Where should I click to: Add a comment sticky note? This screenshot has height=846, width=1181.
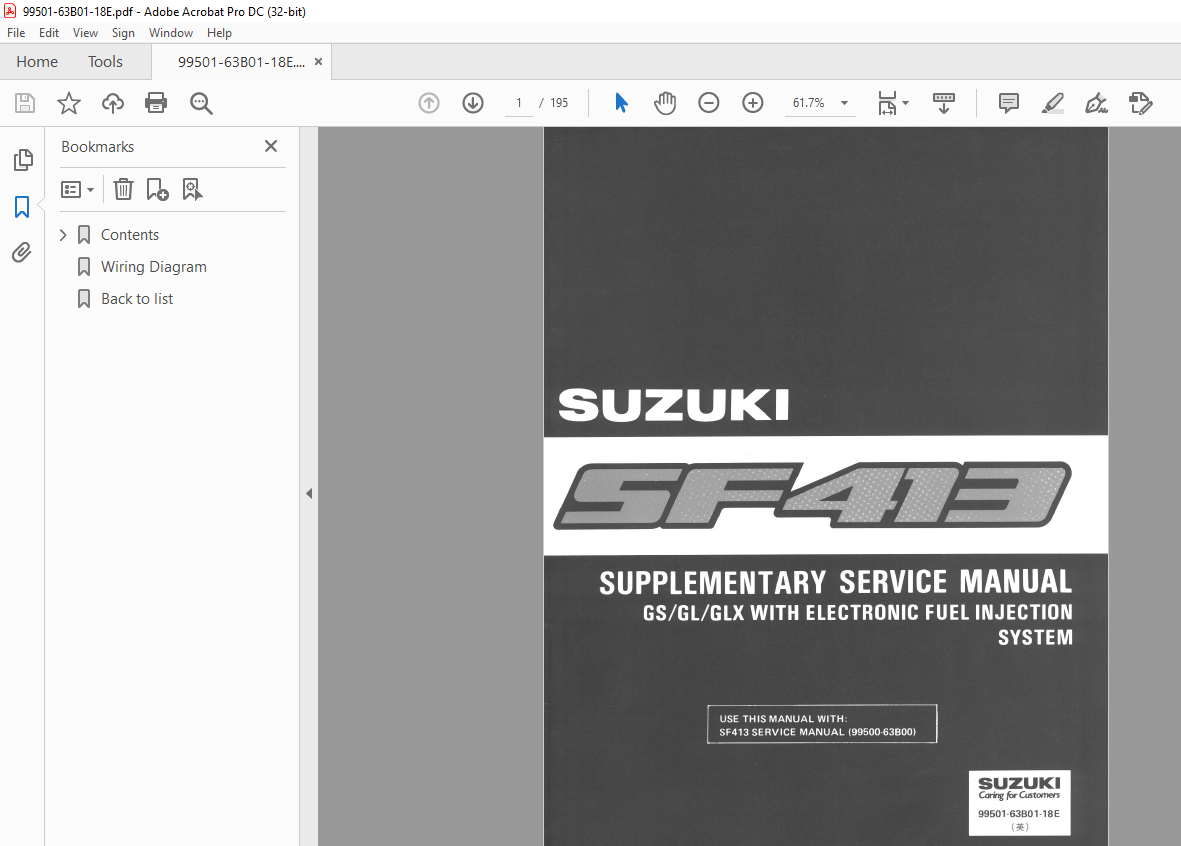pyautogui.click(x=1009, y=103)
